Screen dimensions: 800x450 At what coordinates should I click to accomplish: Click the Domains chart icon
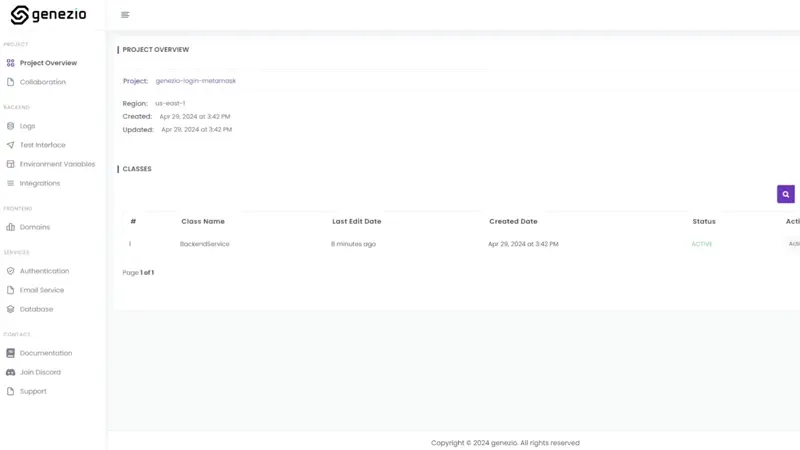10,227
